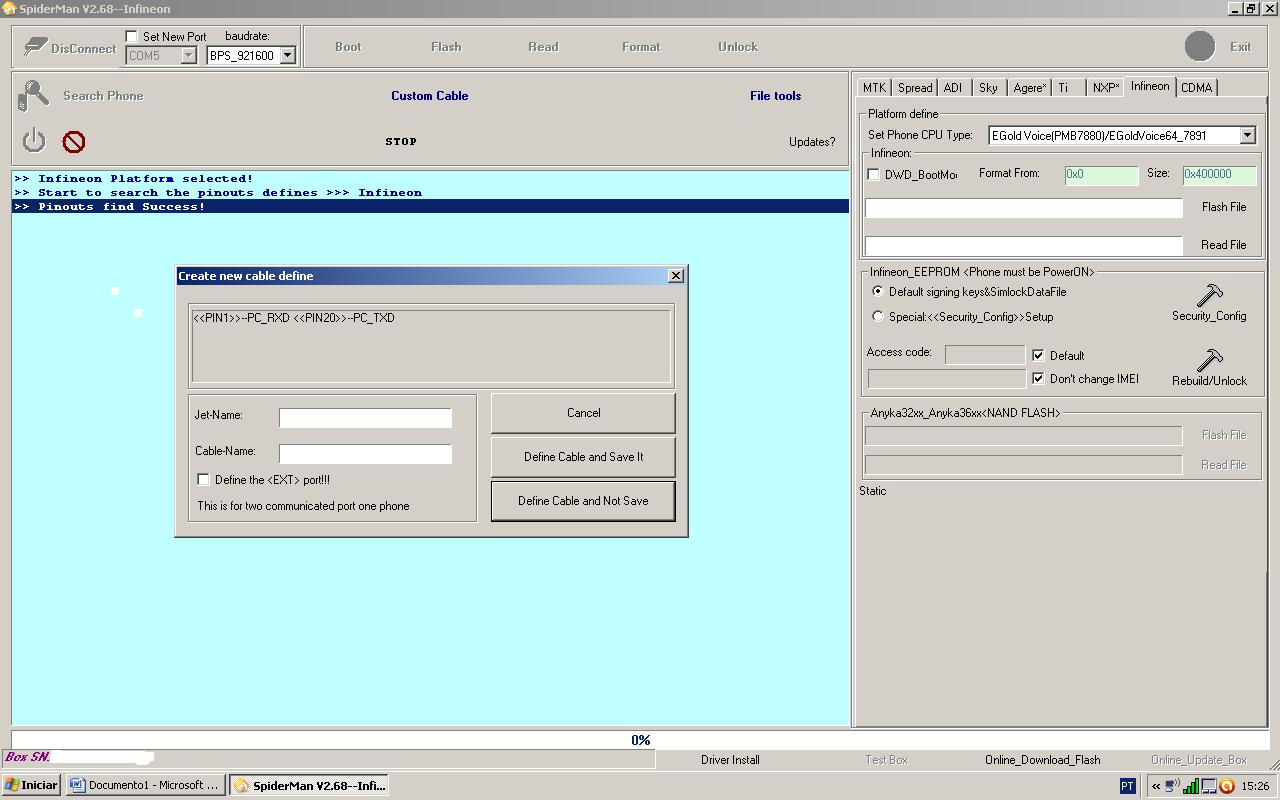The height and width of the screenshot is (800, 1280).
Task: Enable the Set New Port checkbox
Action: coord(131,36)
